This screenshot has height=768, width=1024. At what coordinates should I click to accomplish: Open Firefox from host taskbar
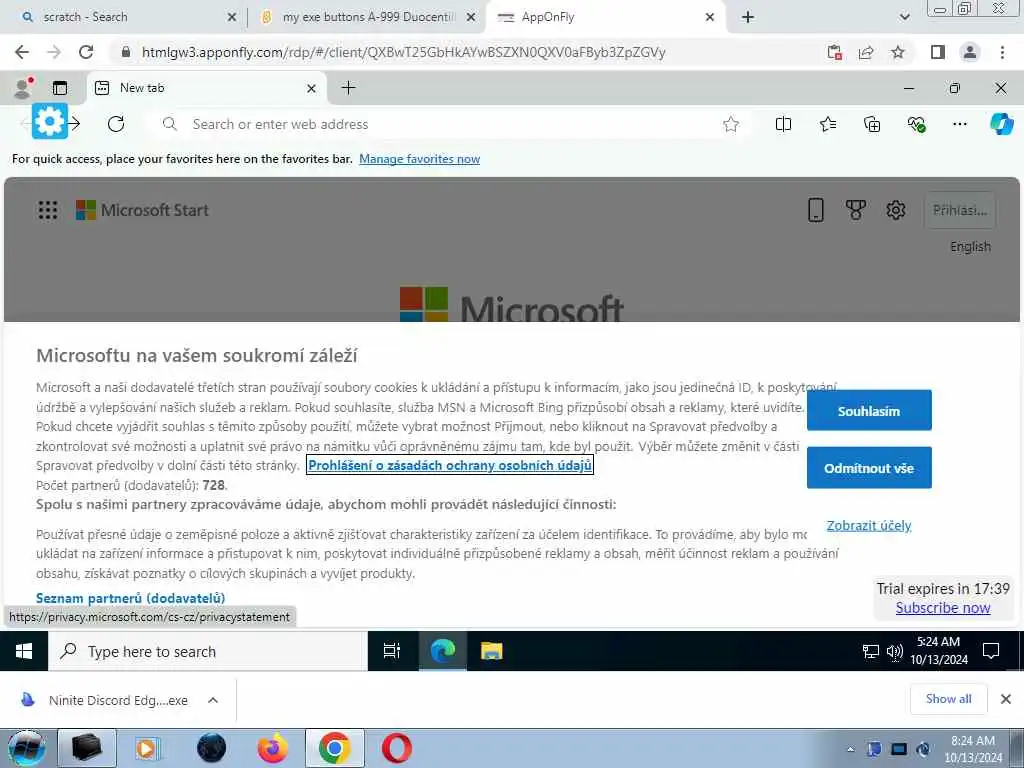click(x=273, y=748)
